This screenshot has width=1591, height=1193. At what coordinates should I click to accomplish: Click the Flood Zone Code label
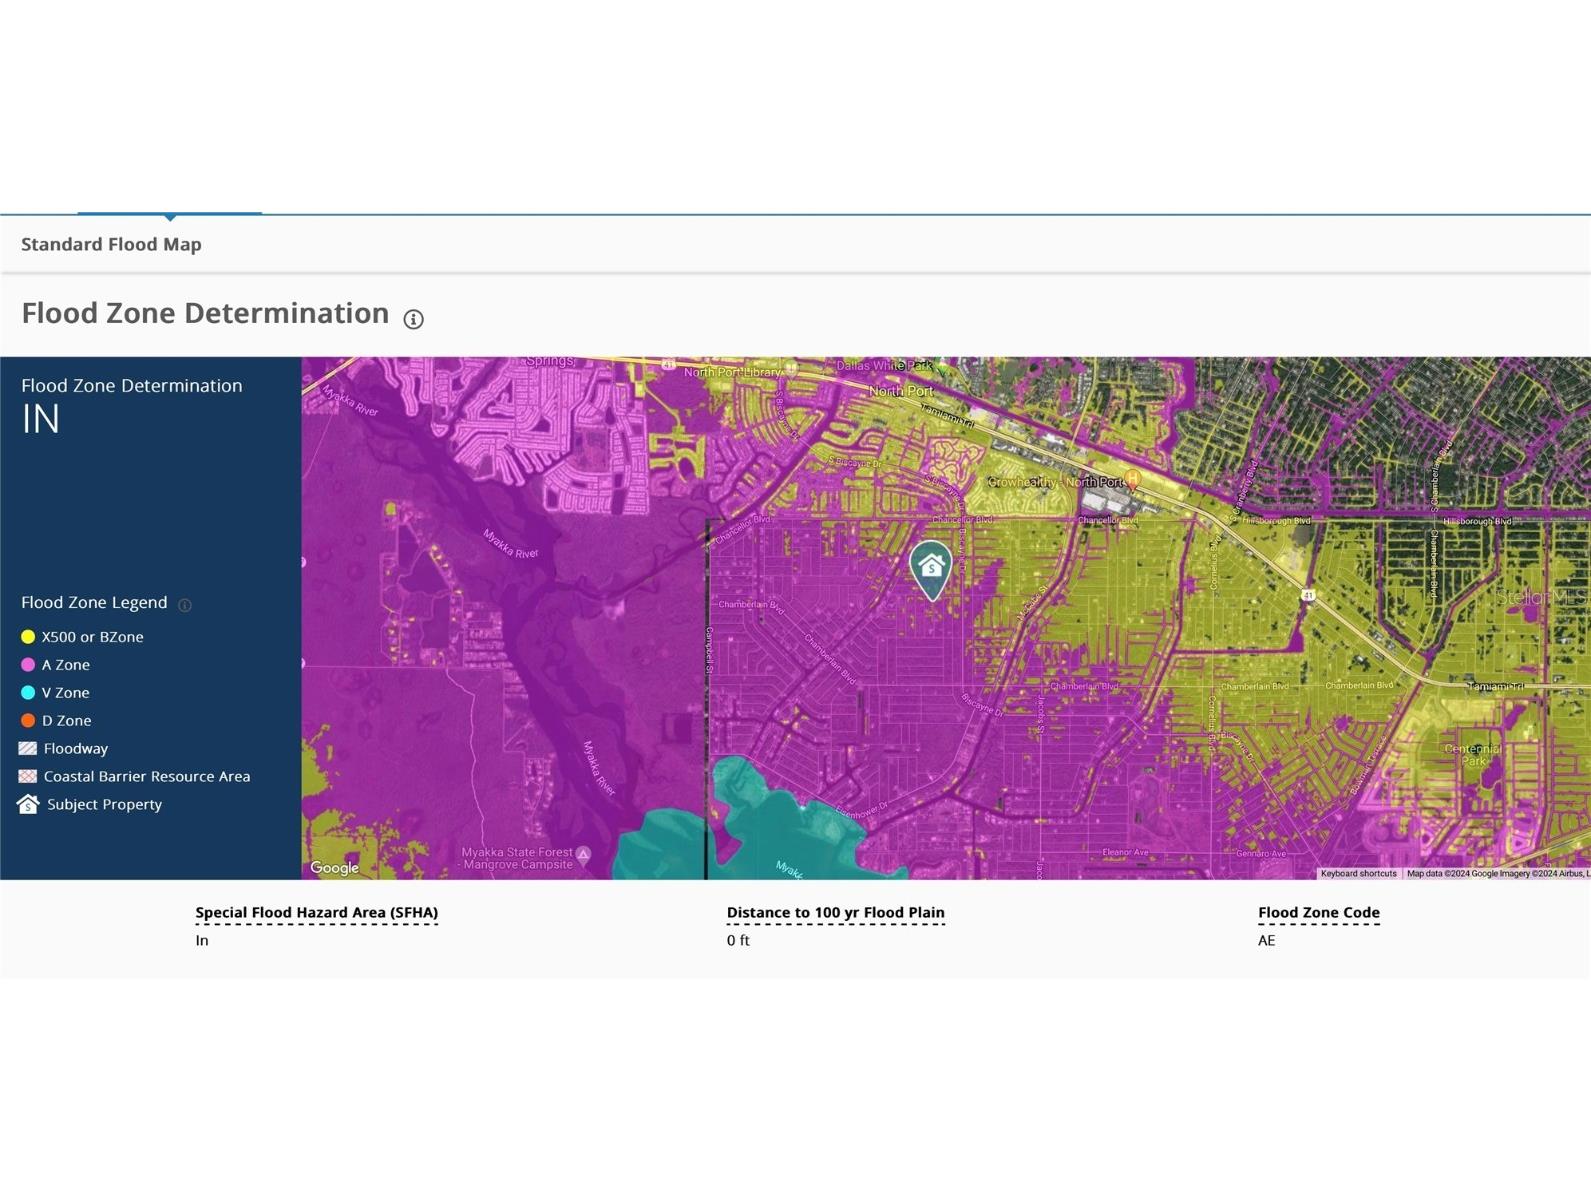tap(1318, 912)
